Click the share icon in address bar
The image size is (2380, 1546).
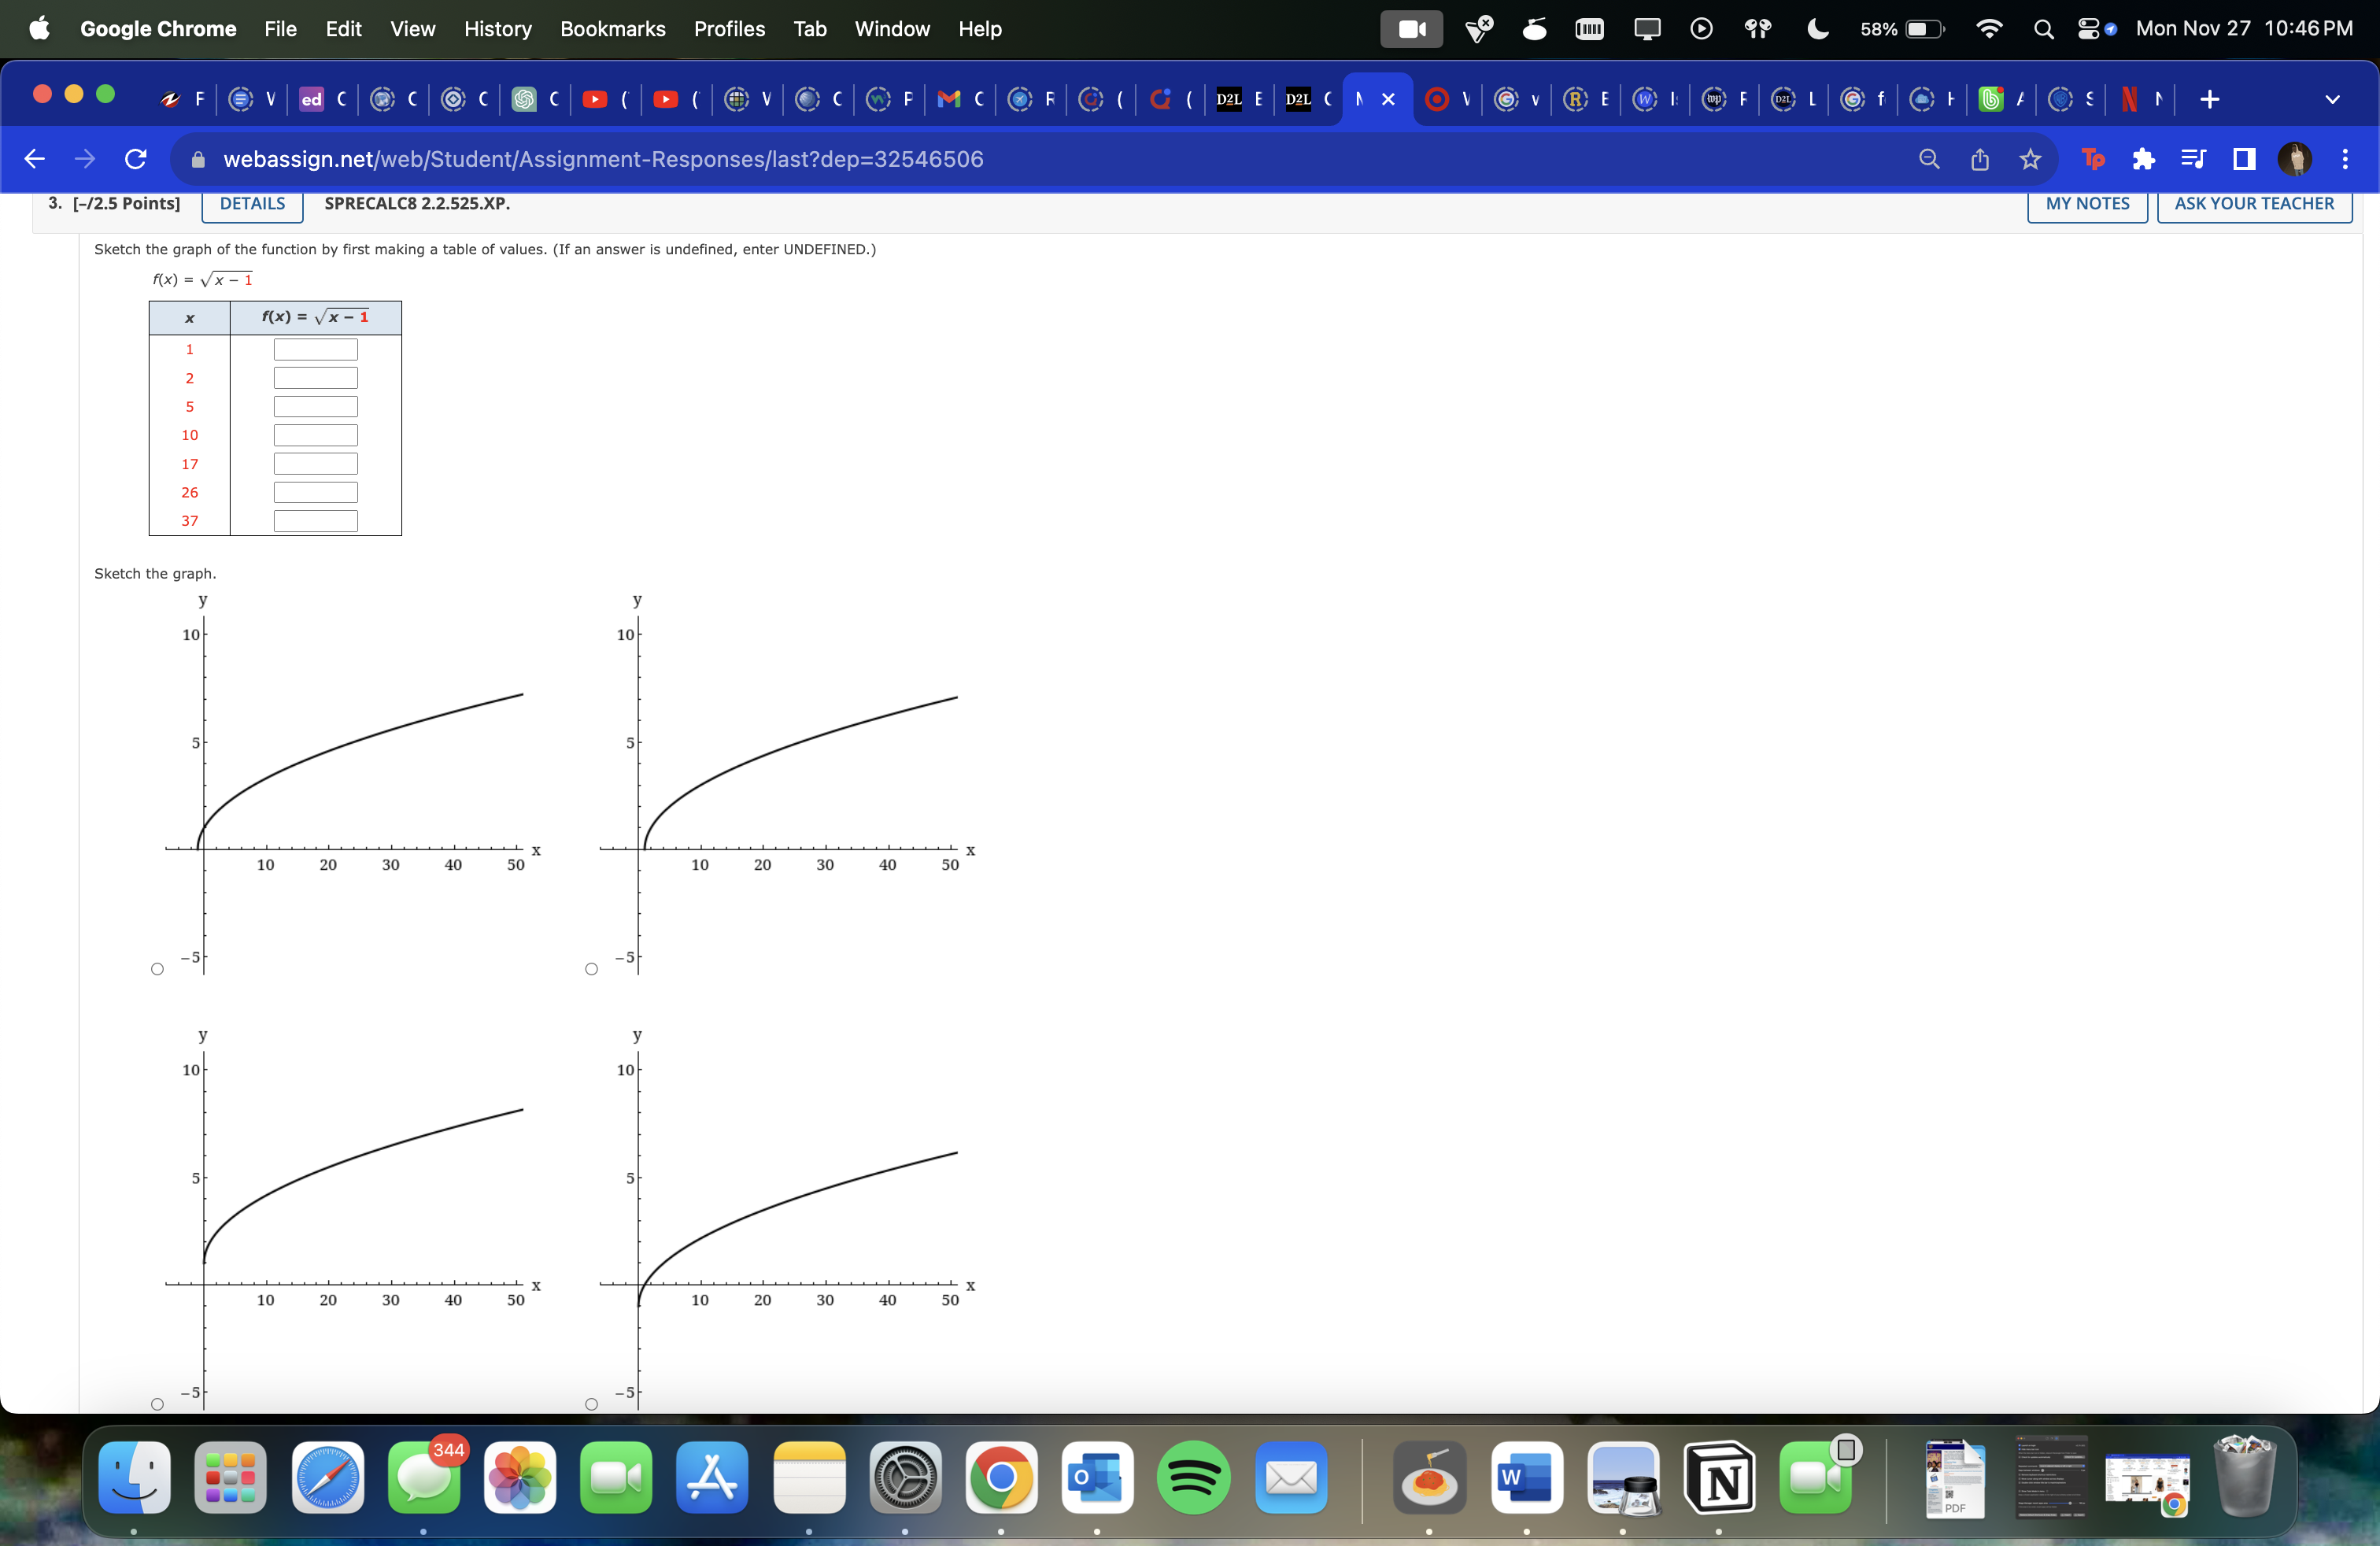tap(1980, 159)
